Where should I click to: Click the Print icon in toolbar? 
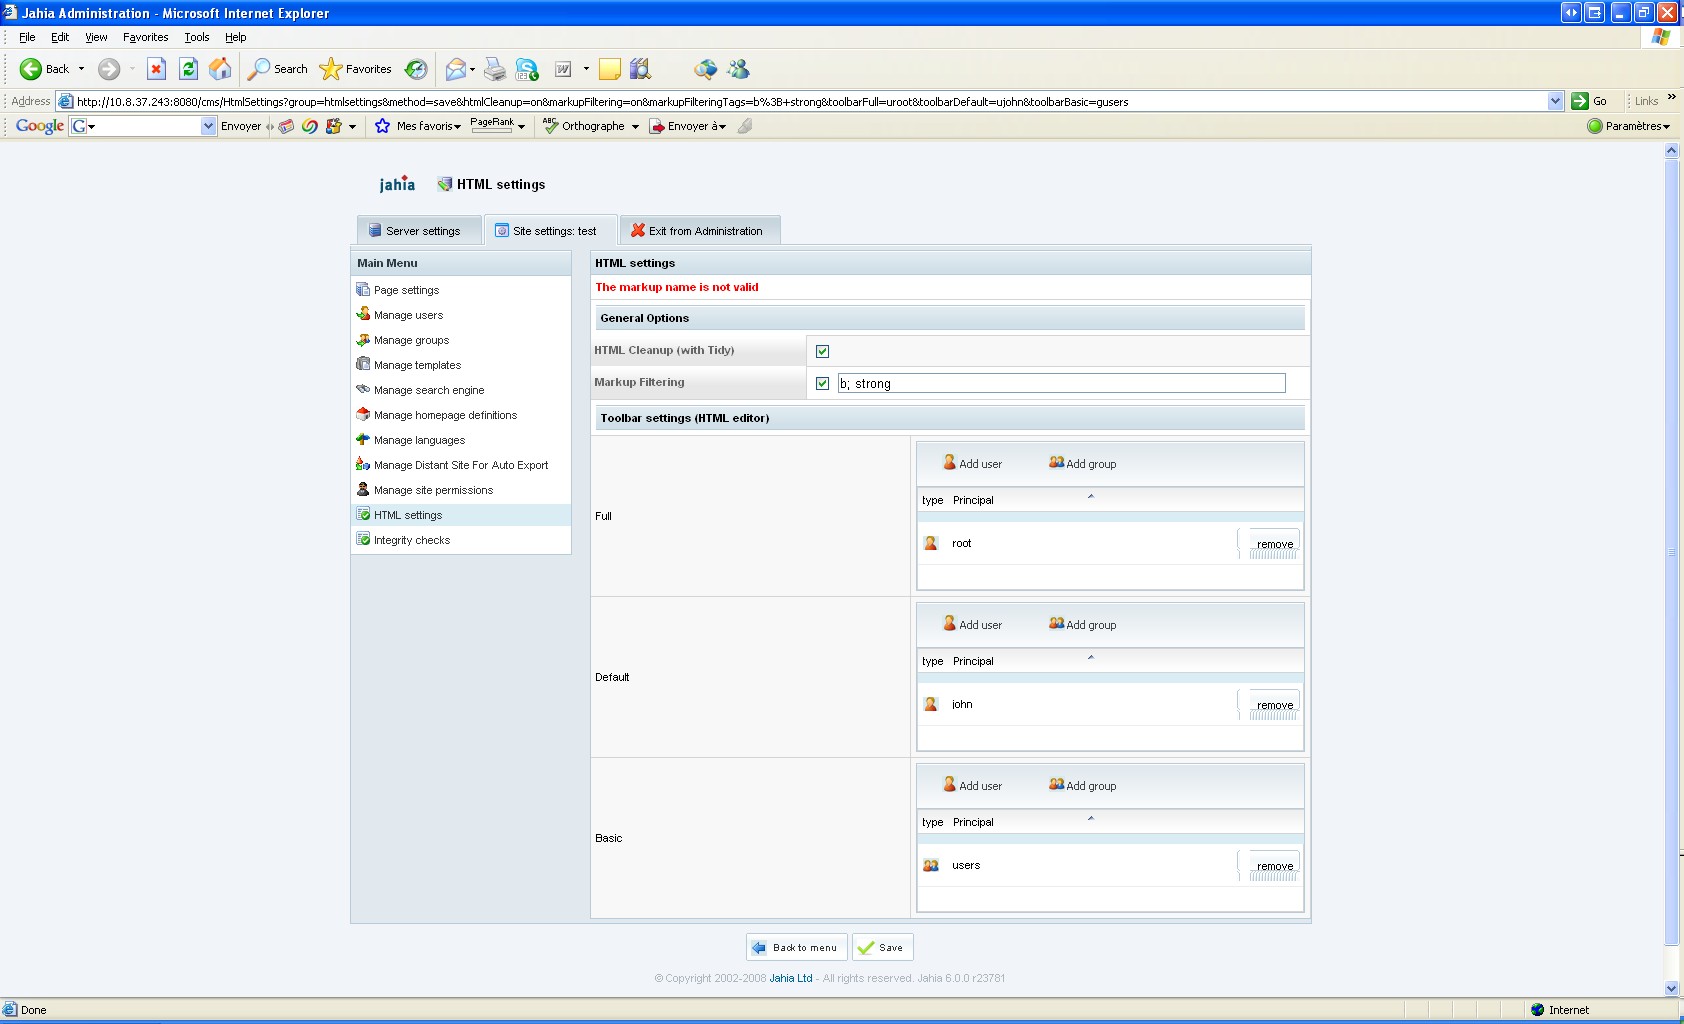(495, 69)
